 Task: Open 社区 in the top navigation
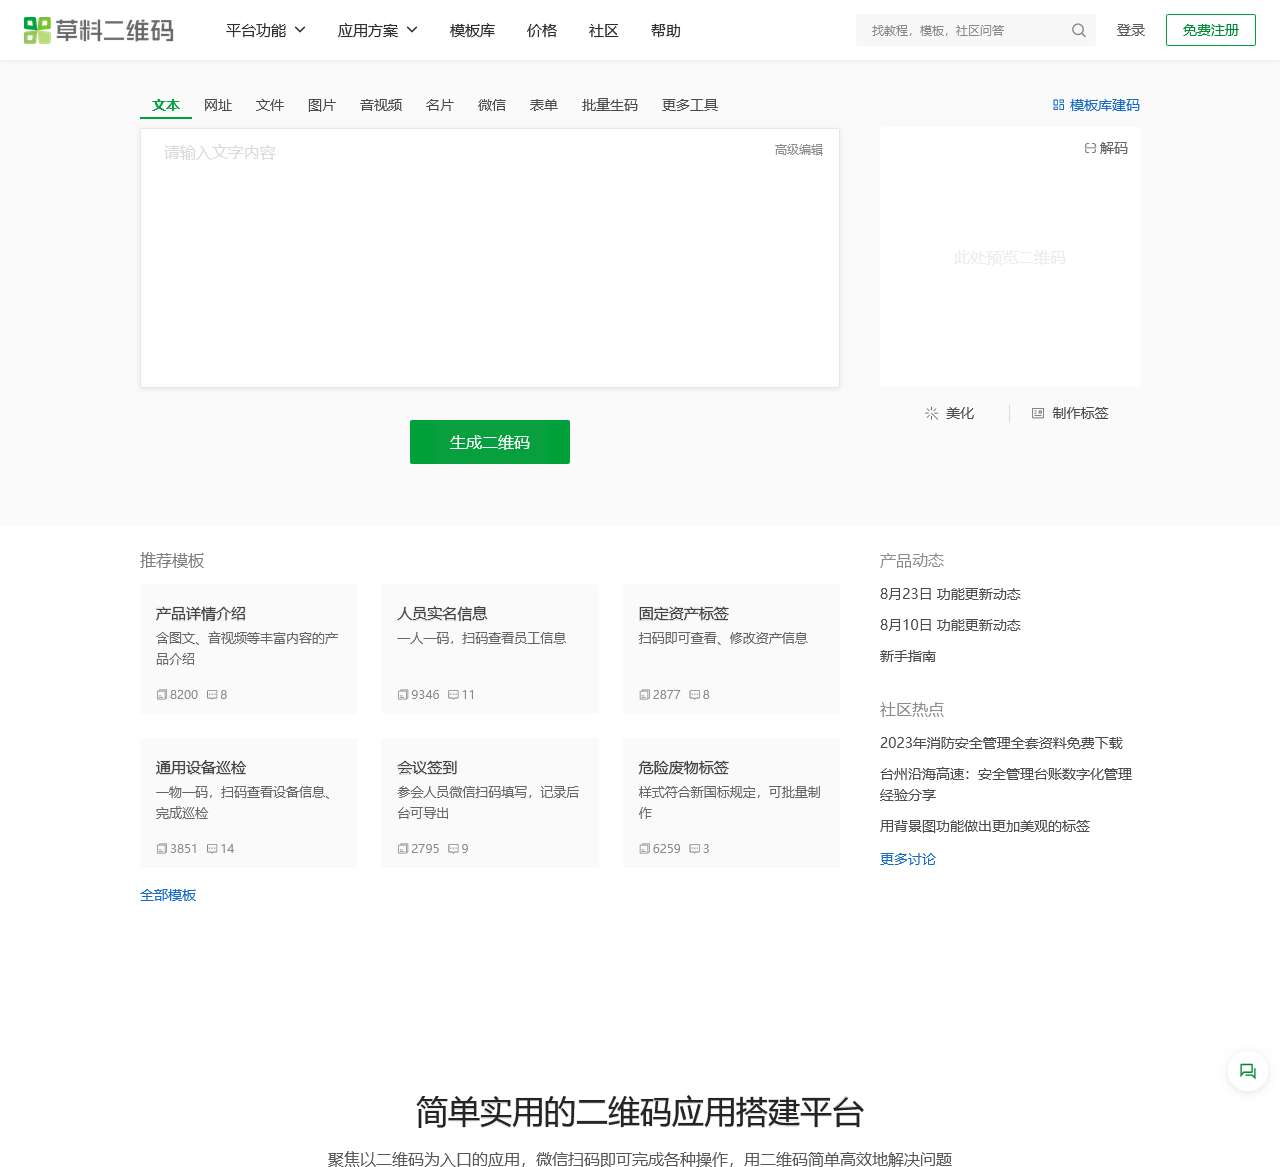point(604,30)
